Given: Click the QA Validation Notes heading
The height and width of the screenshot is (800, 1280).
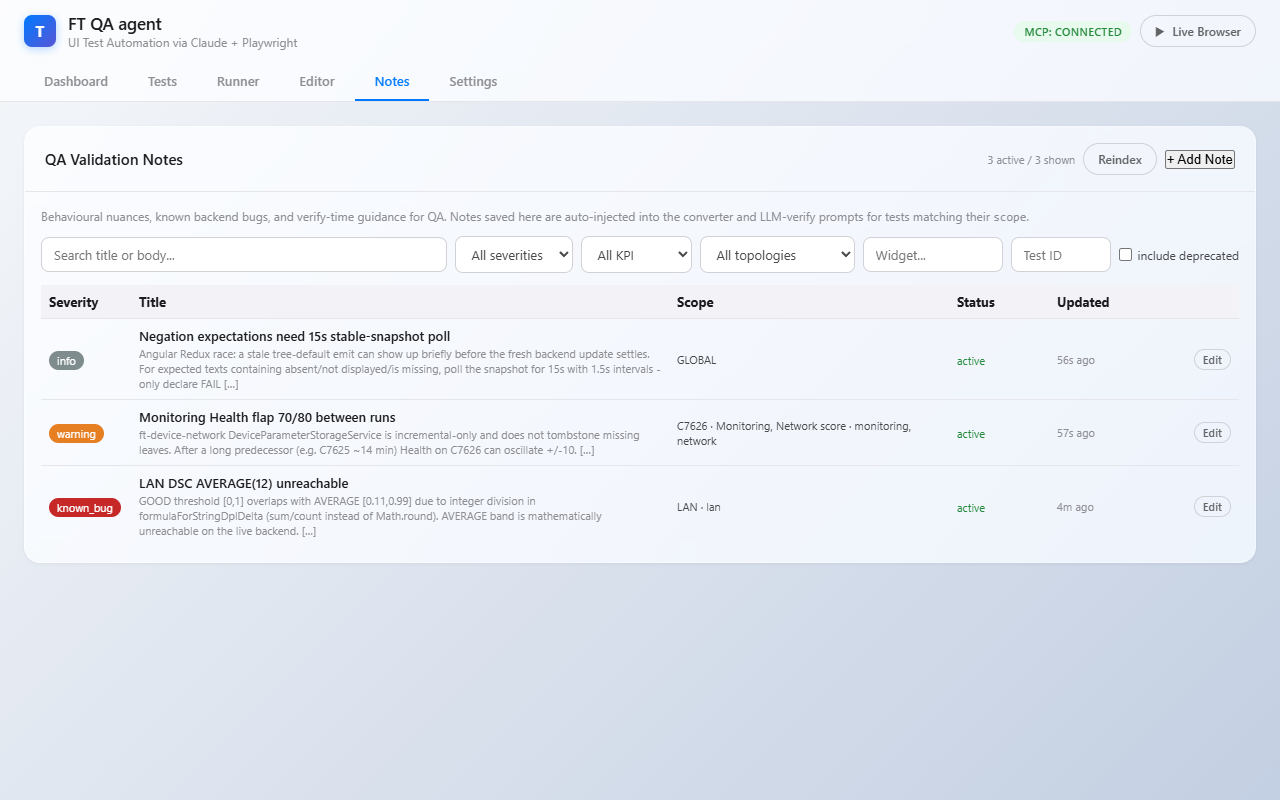Looking at the screenshot, I should point(114,159).
